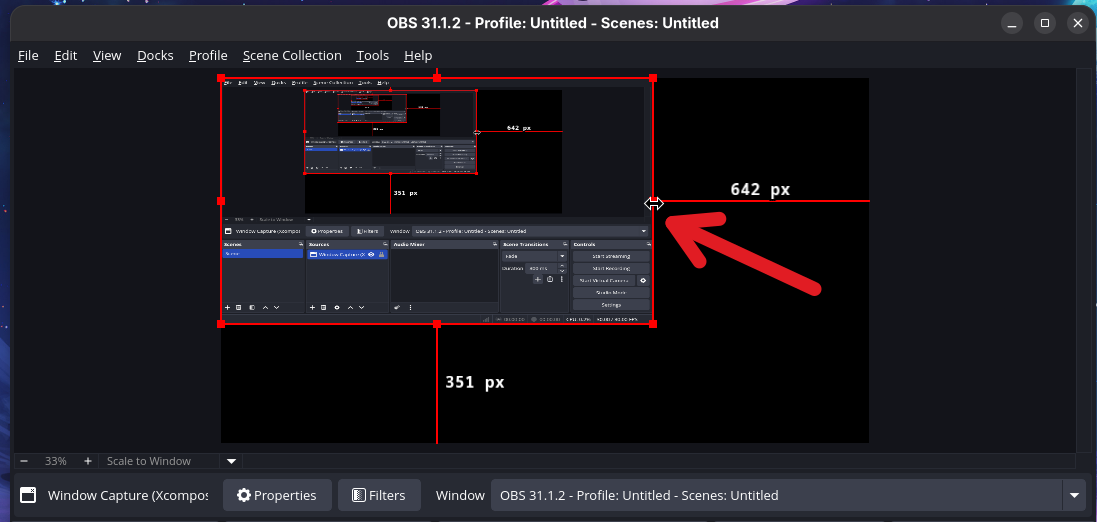This screenshot has height=522, width=1097.
Task: Maximize the OBS window
Action: coord(1045,23)
